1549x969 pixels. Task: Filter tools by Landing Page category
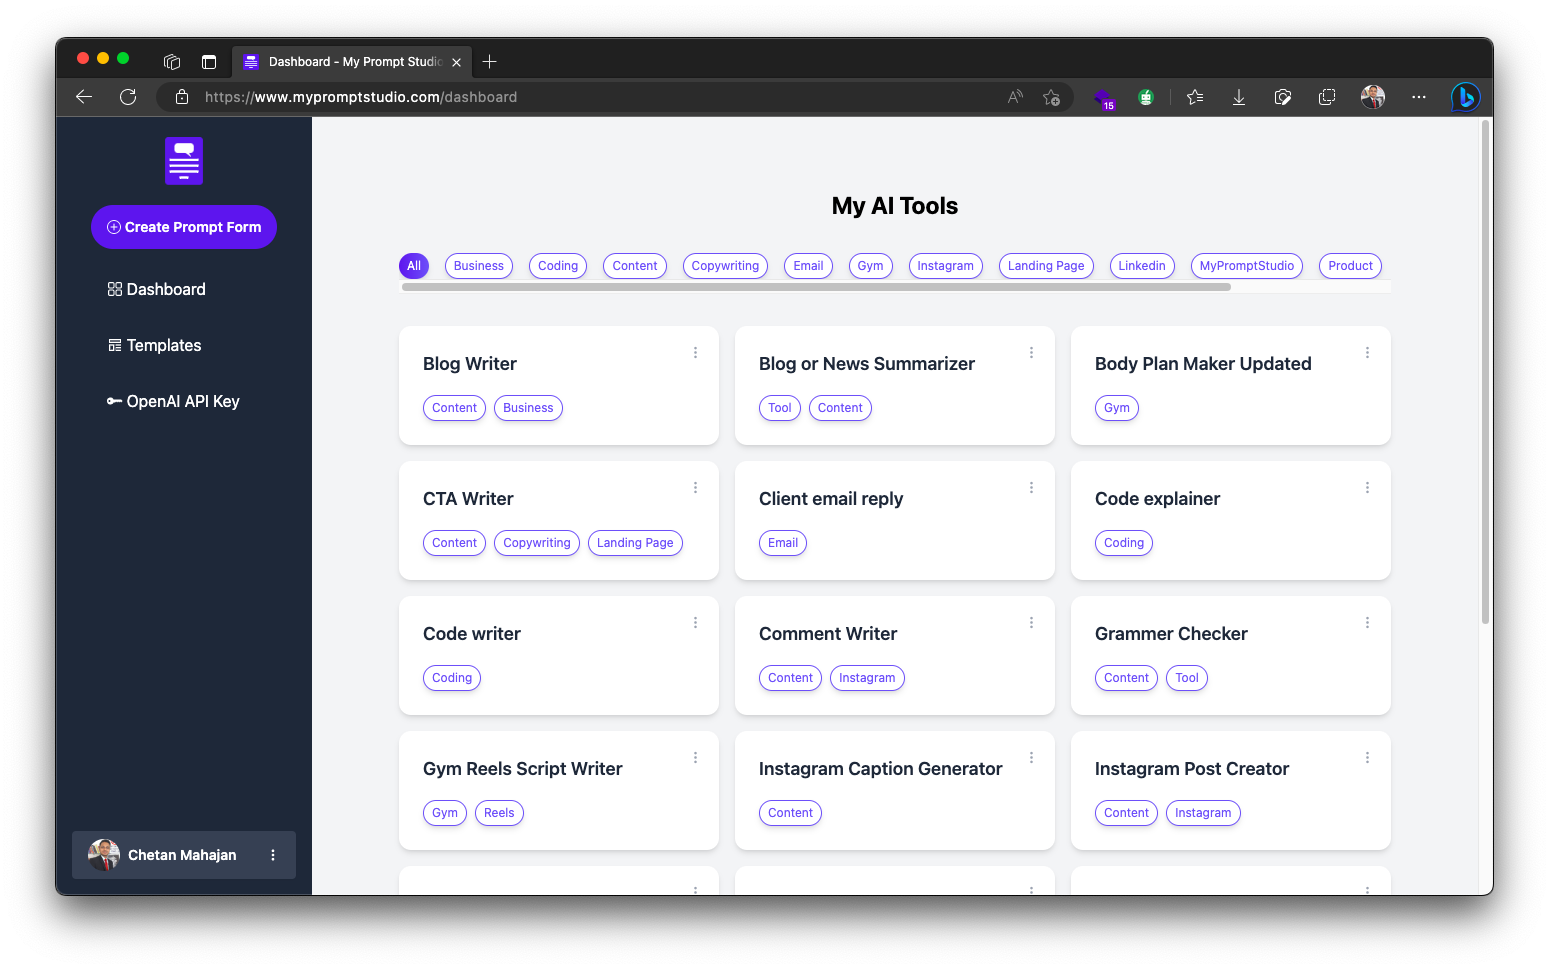[1046, 266]
